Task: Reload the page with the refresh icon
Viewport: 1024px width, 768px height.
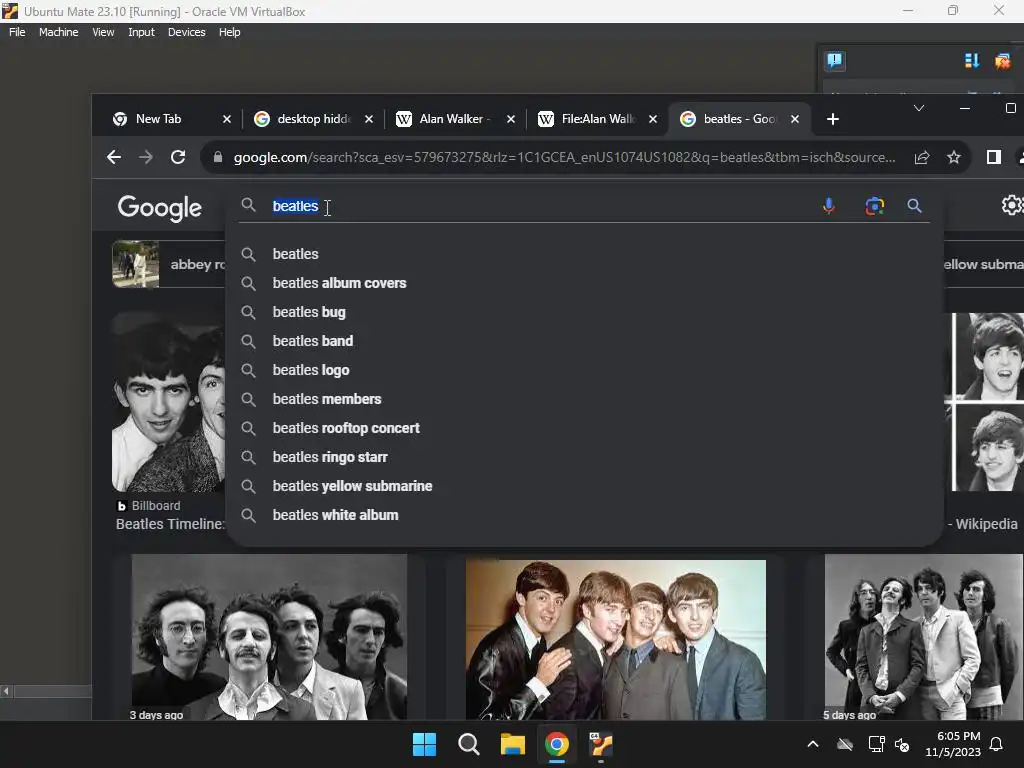Action: (178, 157)
